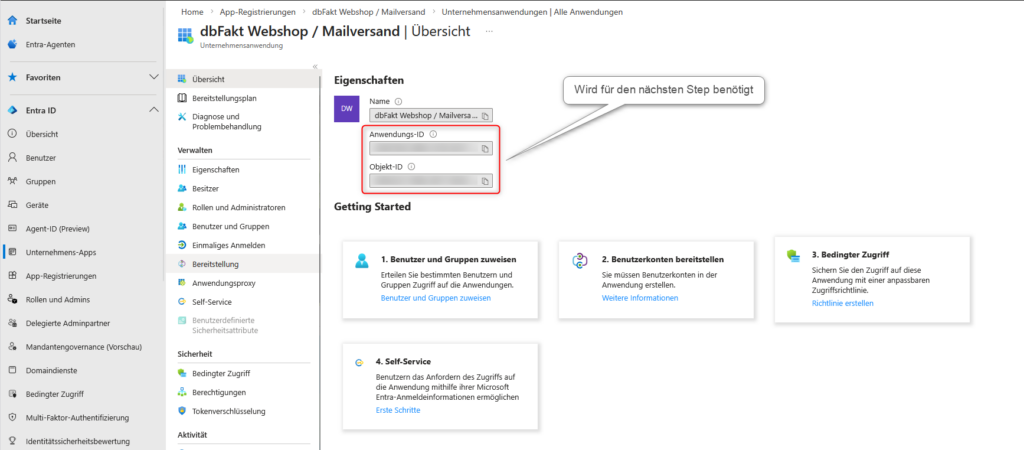Viewport: 1024px width, 450px height.
Task: Collapse the resource menu with double chevron
Action: tap(316, 66)
